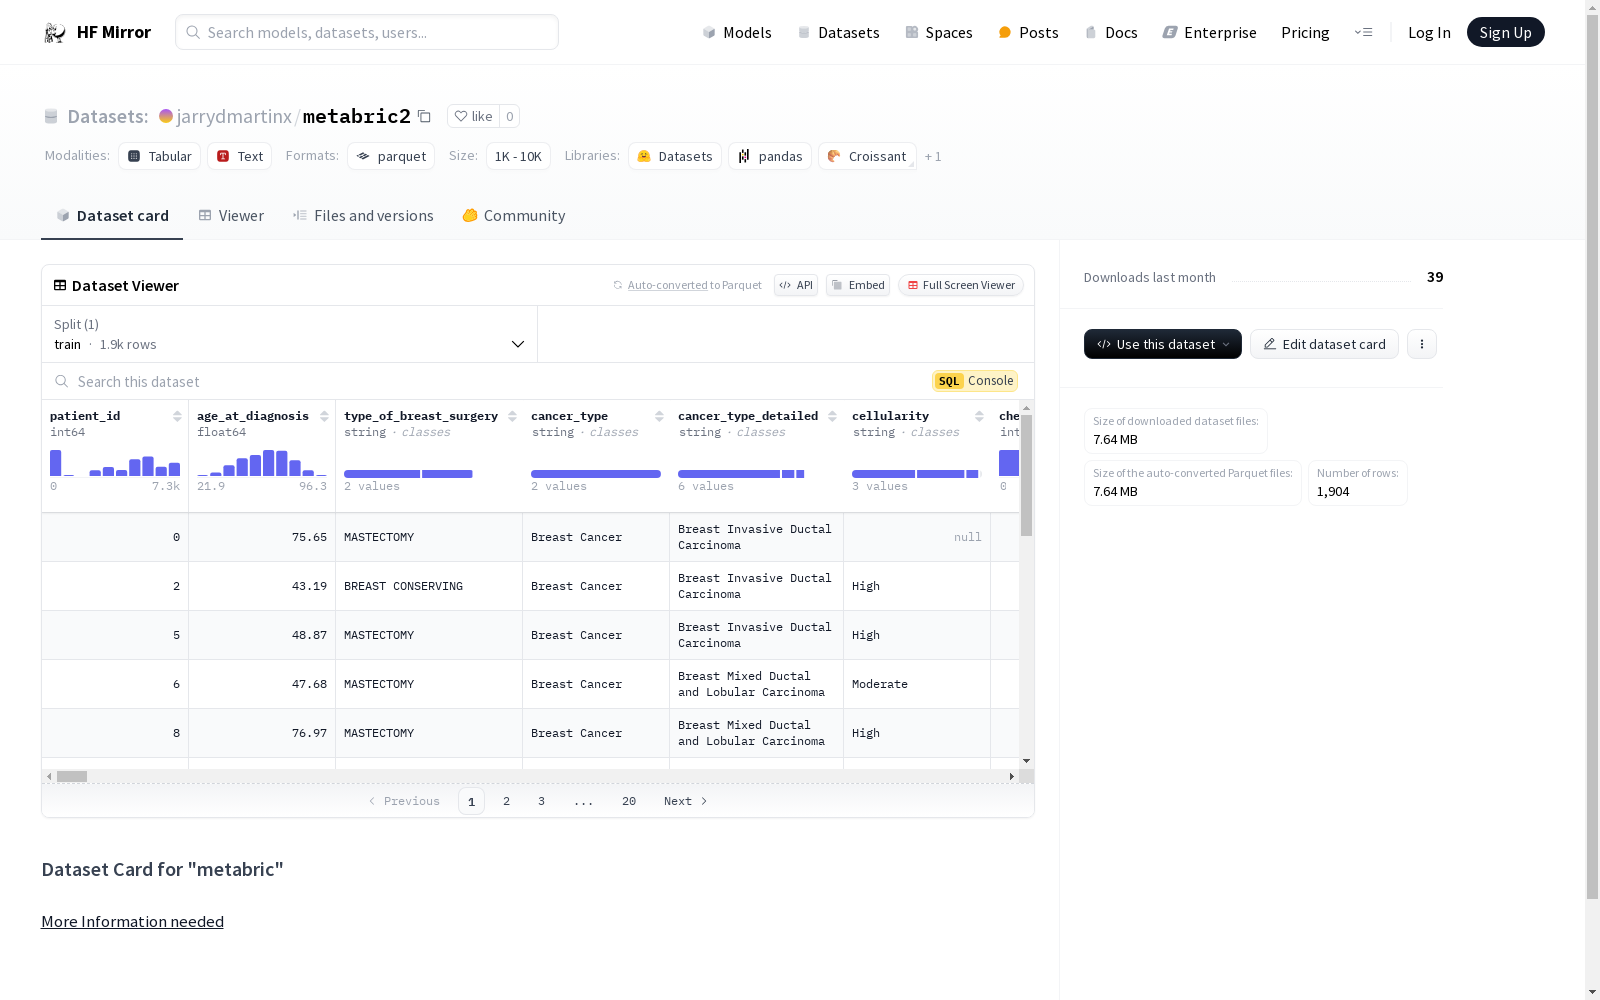This screenshot has height=1000, width=1600.
Task: Open Enterprise page
Action: 1209,33
